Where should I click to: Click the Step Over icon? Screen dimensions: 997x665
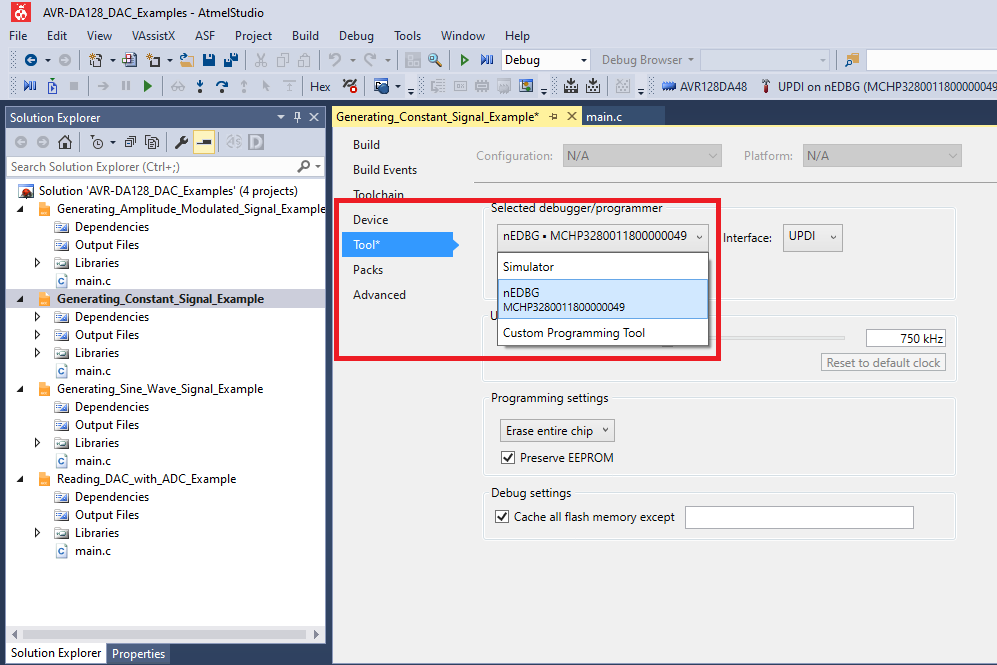coord(222,86)
